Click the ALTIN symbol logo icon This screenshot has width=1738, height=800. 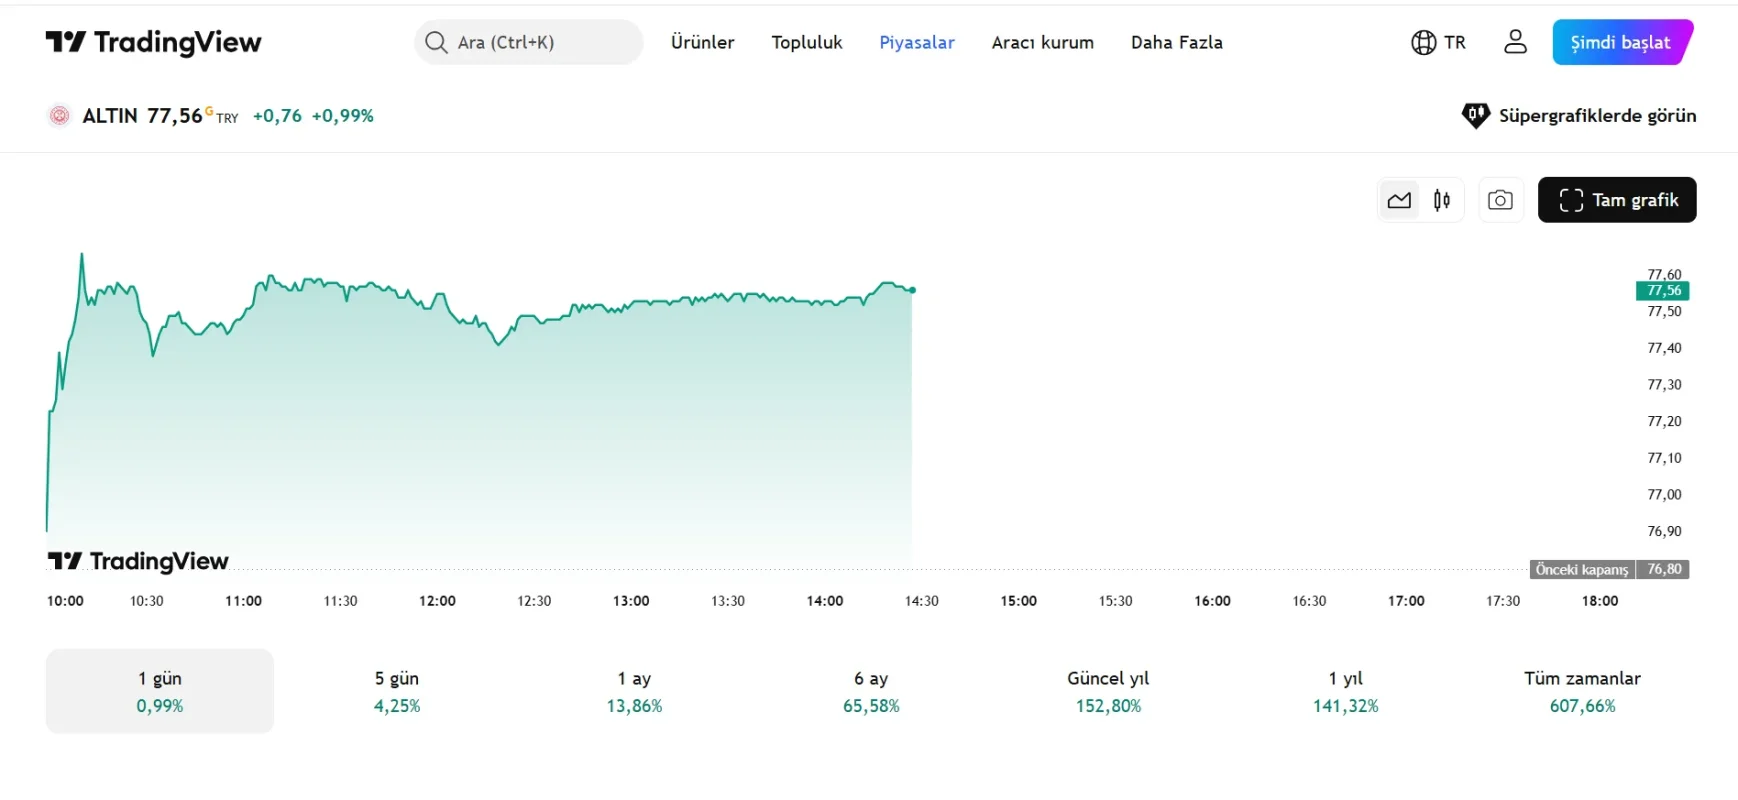pos(60,116)
